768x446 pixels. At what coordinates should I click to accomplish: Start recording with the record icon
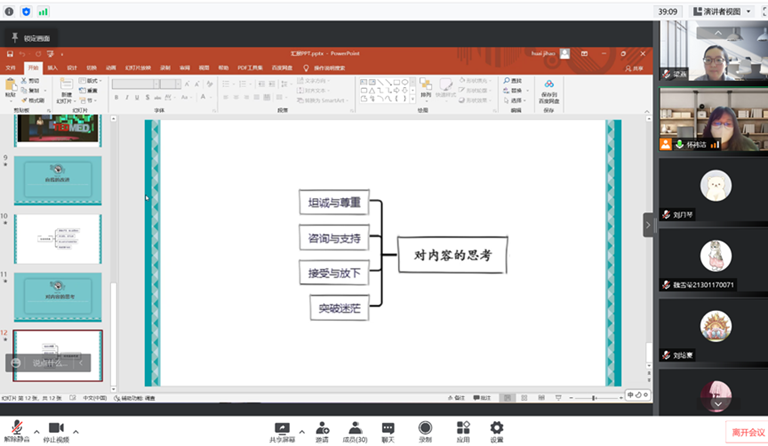click(x=425, y=428)
